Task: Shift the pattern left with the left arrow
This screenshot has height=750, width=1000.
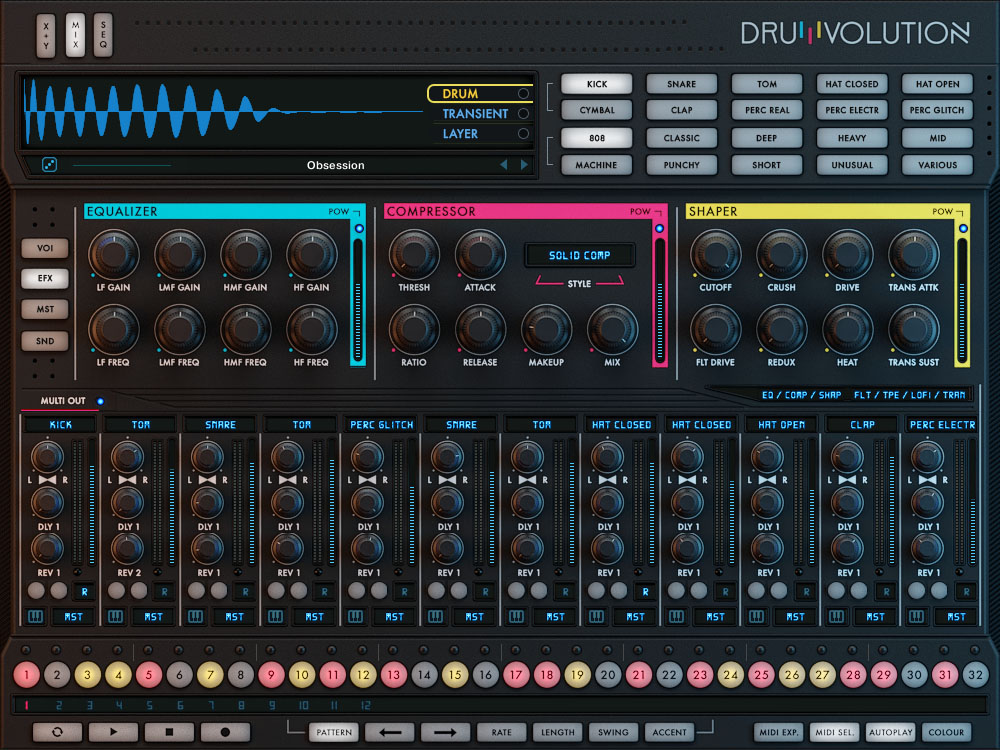Action: click(x=389, y=732)
